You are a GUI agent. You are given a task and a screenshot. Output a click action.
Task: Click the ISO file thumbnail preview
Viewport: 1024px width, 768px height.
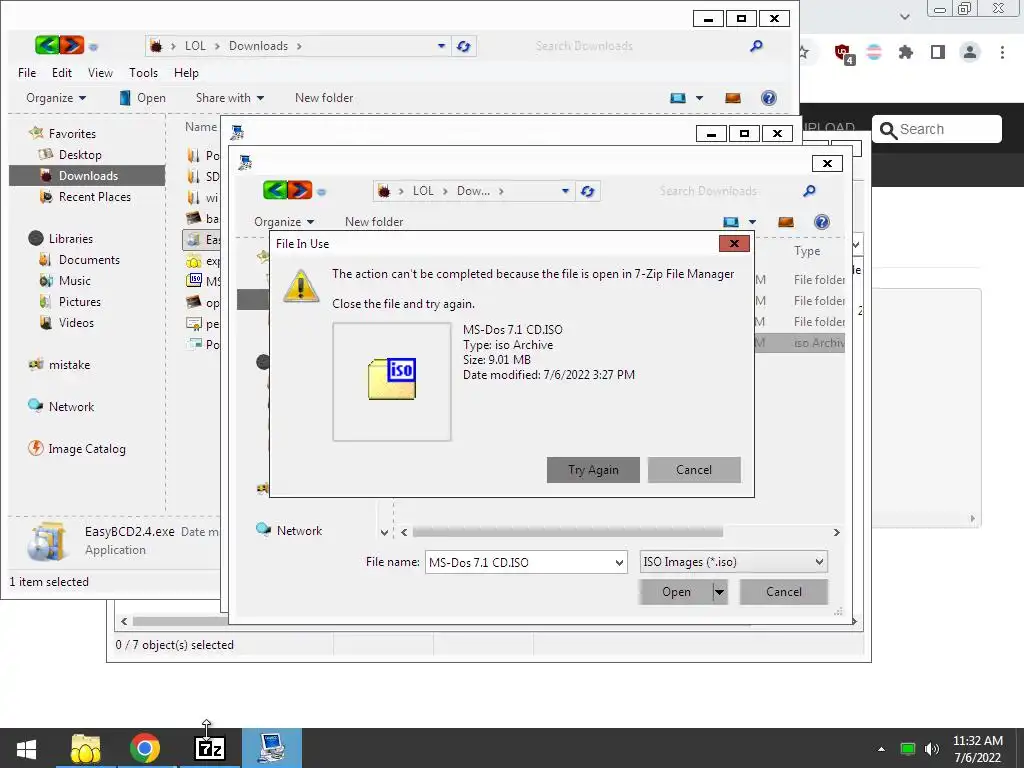pos(392,381)
